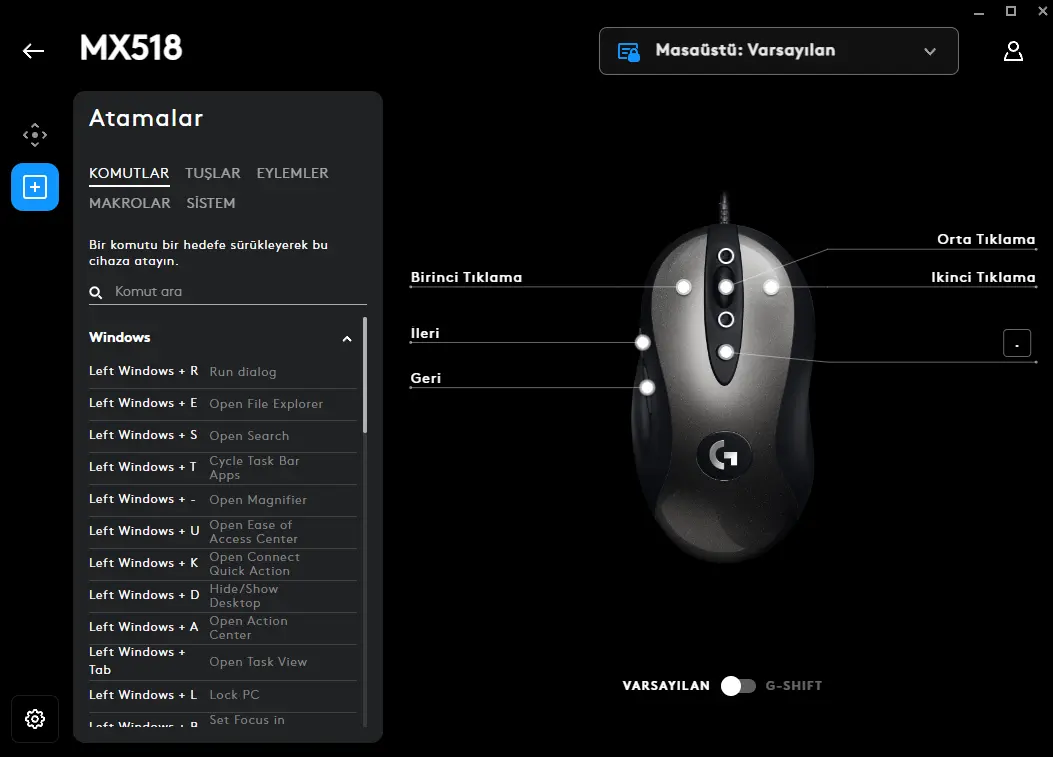
Task: Select Left Windows + E Open File Explorer
Action: coord(223,404)
